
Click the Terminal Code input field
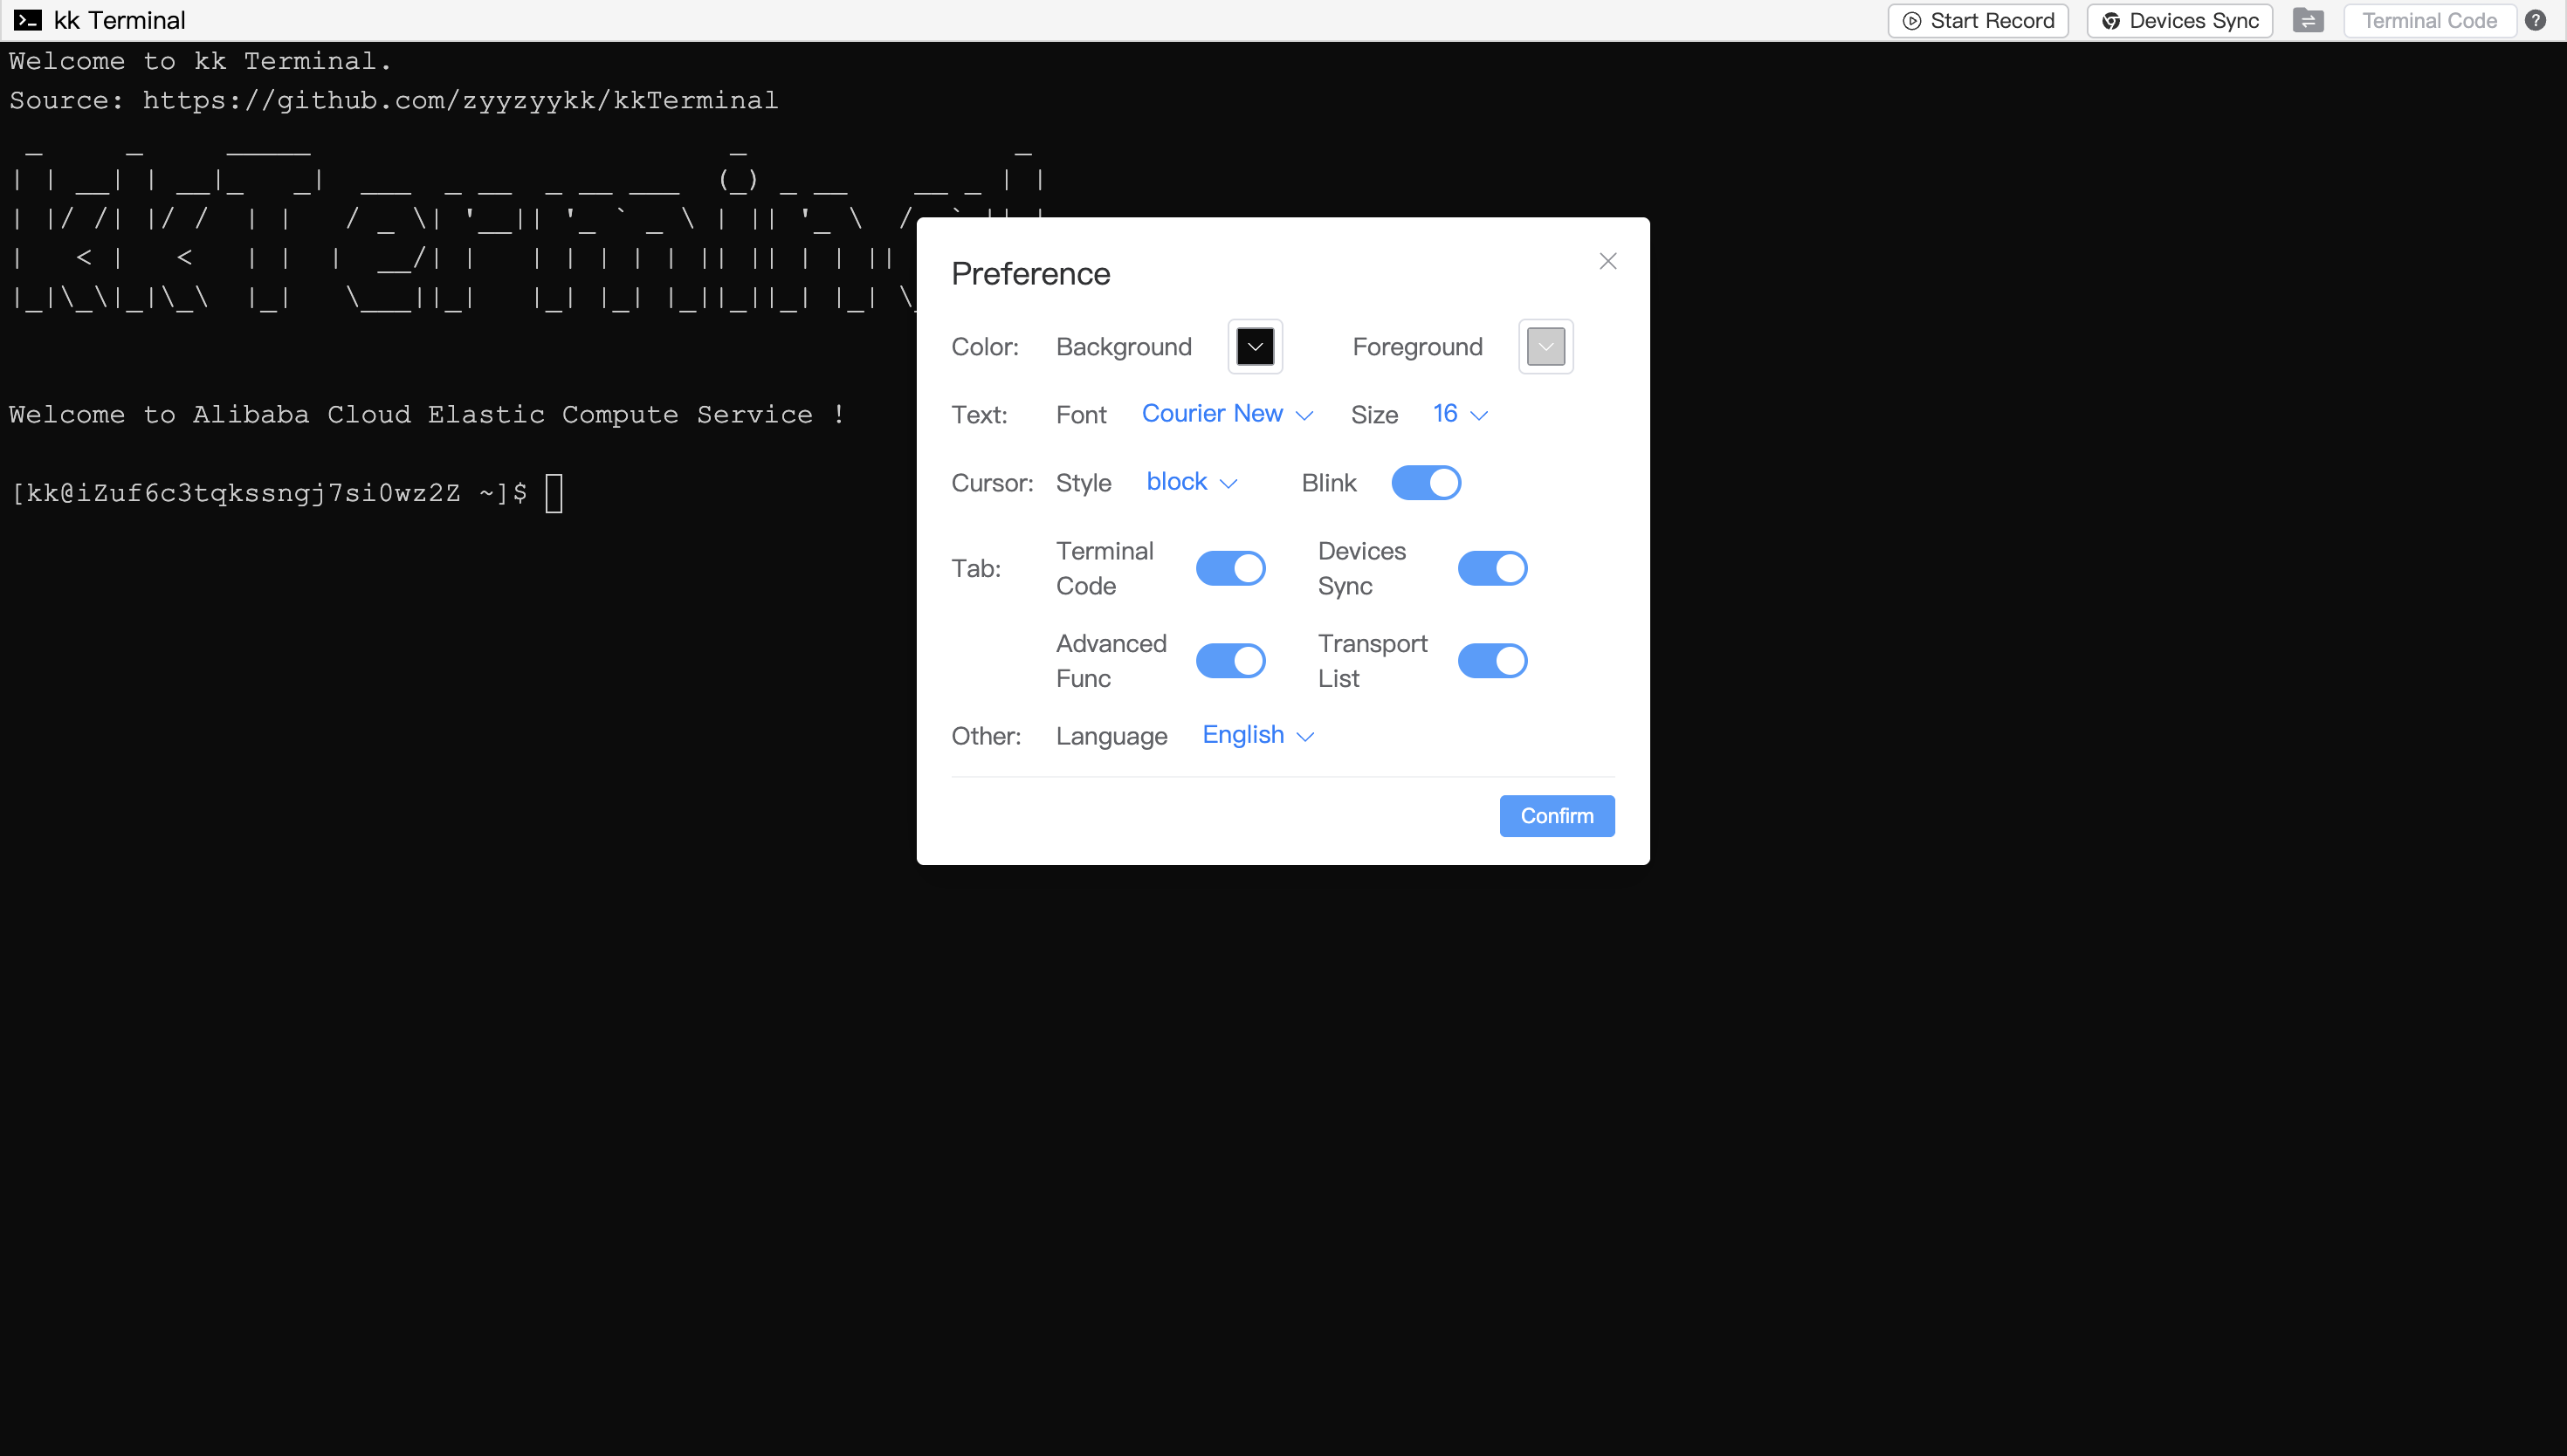pos(2428,21)
